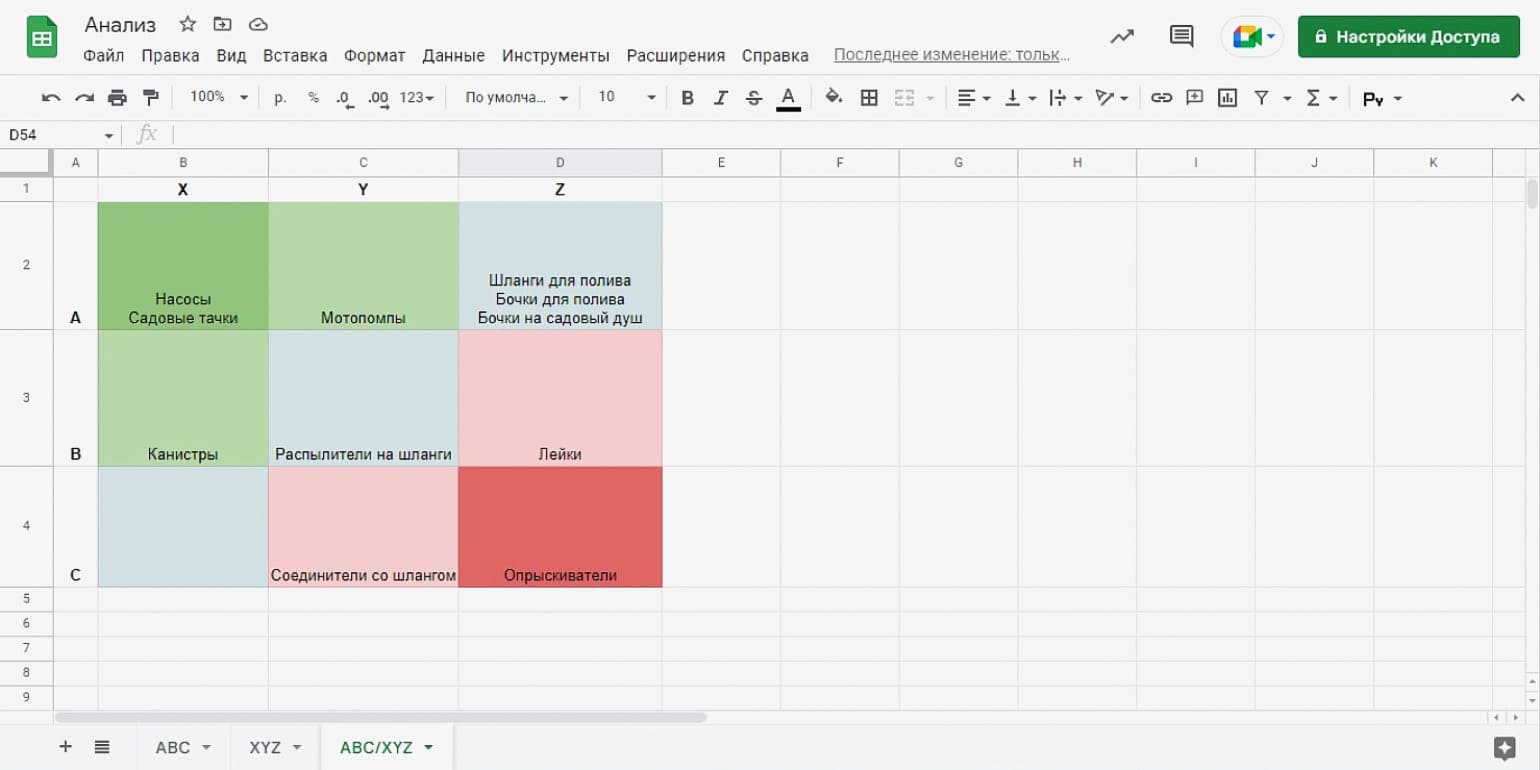Viewport: 1540px width, 770px height.
Task: Click the undo arrow icon
Action: 51,98
